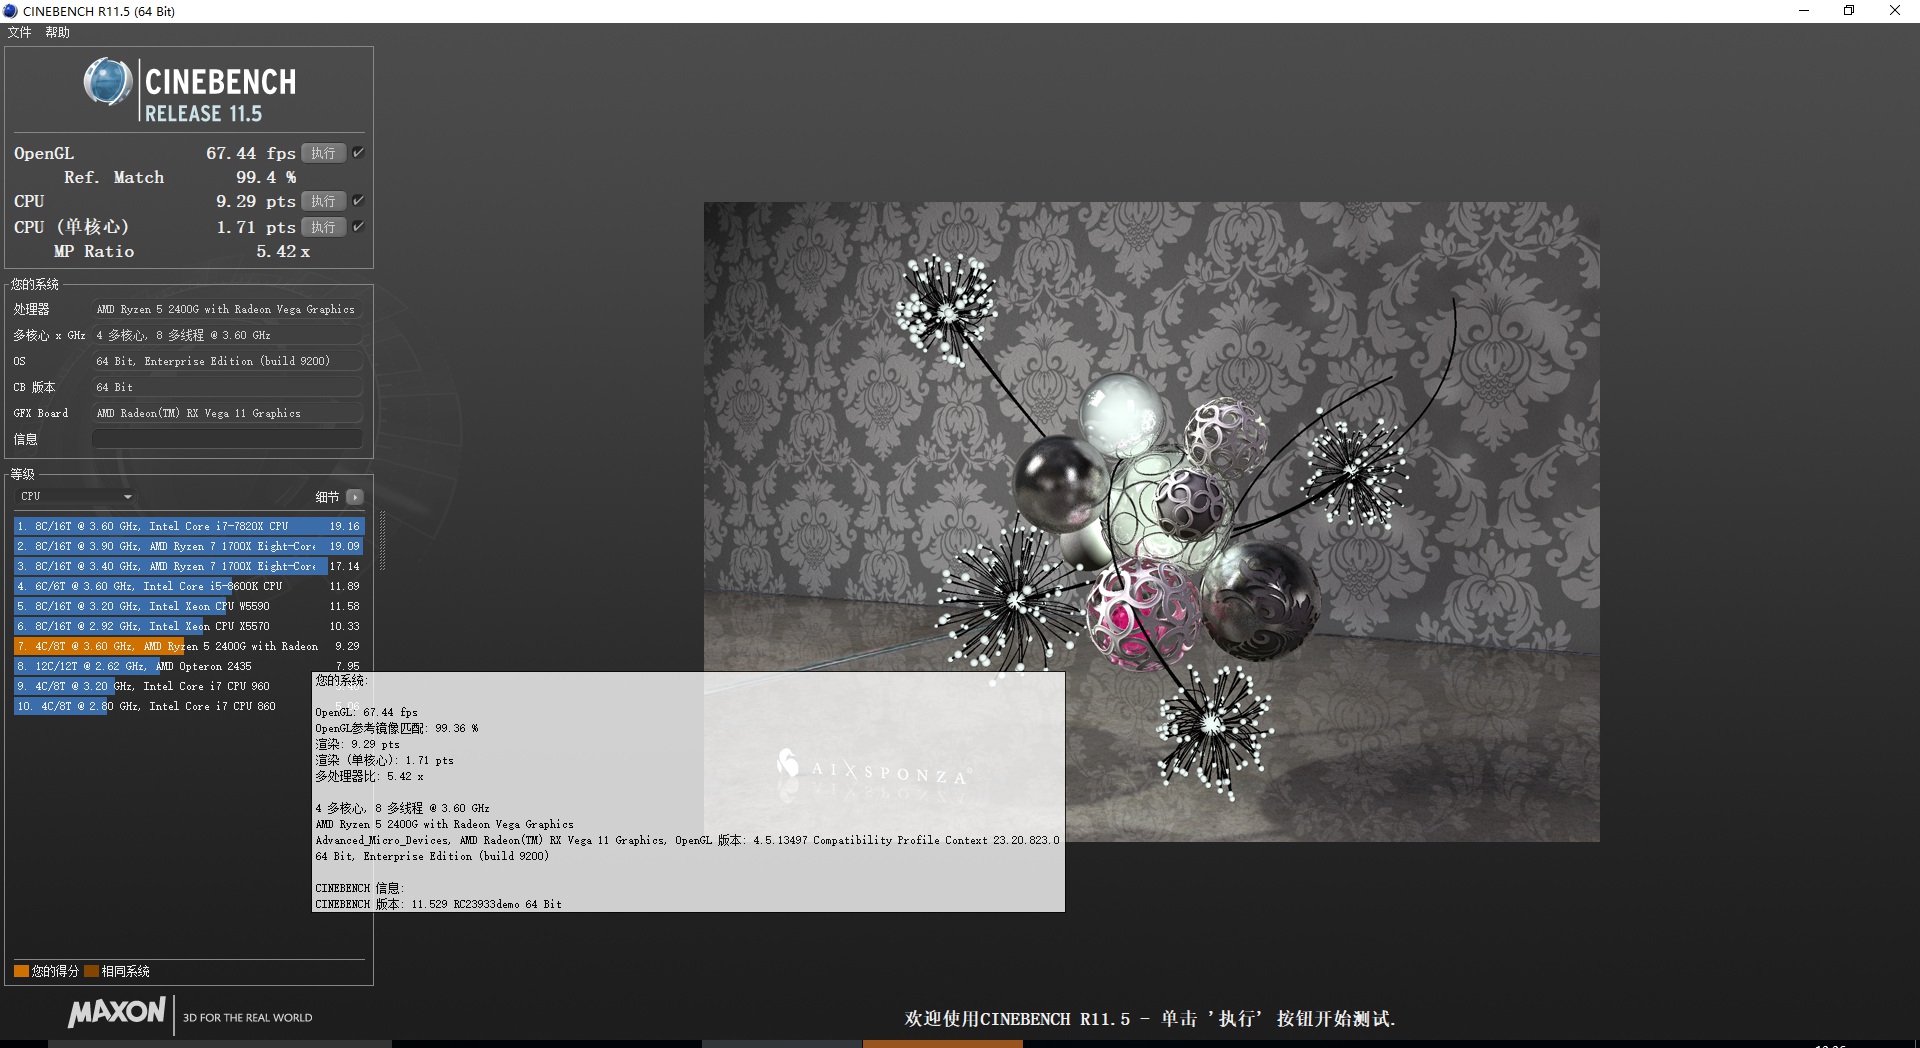Expand the dropdown arrow next to CPU selector
Viewport: 1920px width, 1048px height.
click(x=127, y=497)
